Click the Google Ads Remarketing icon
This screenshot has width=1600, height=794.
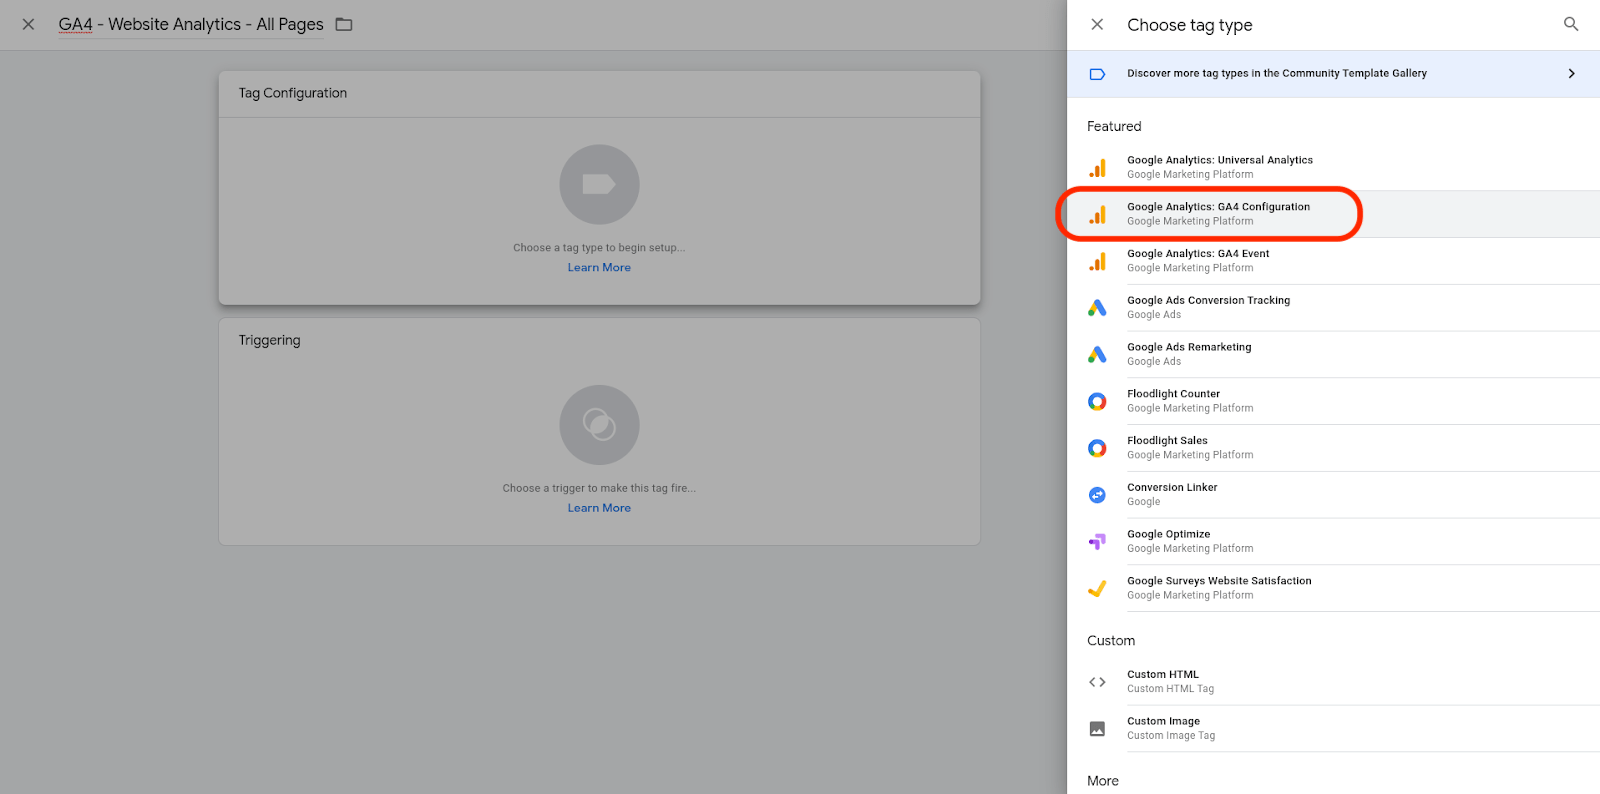click(1097, 355)
